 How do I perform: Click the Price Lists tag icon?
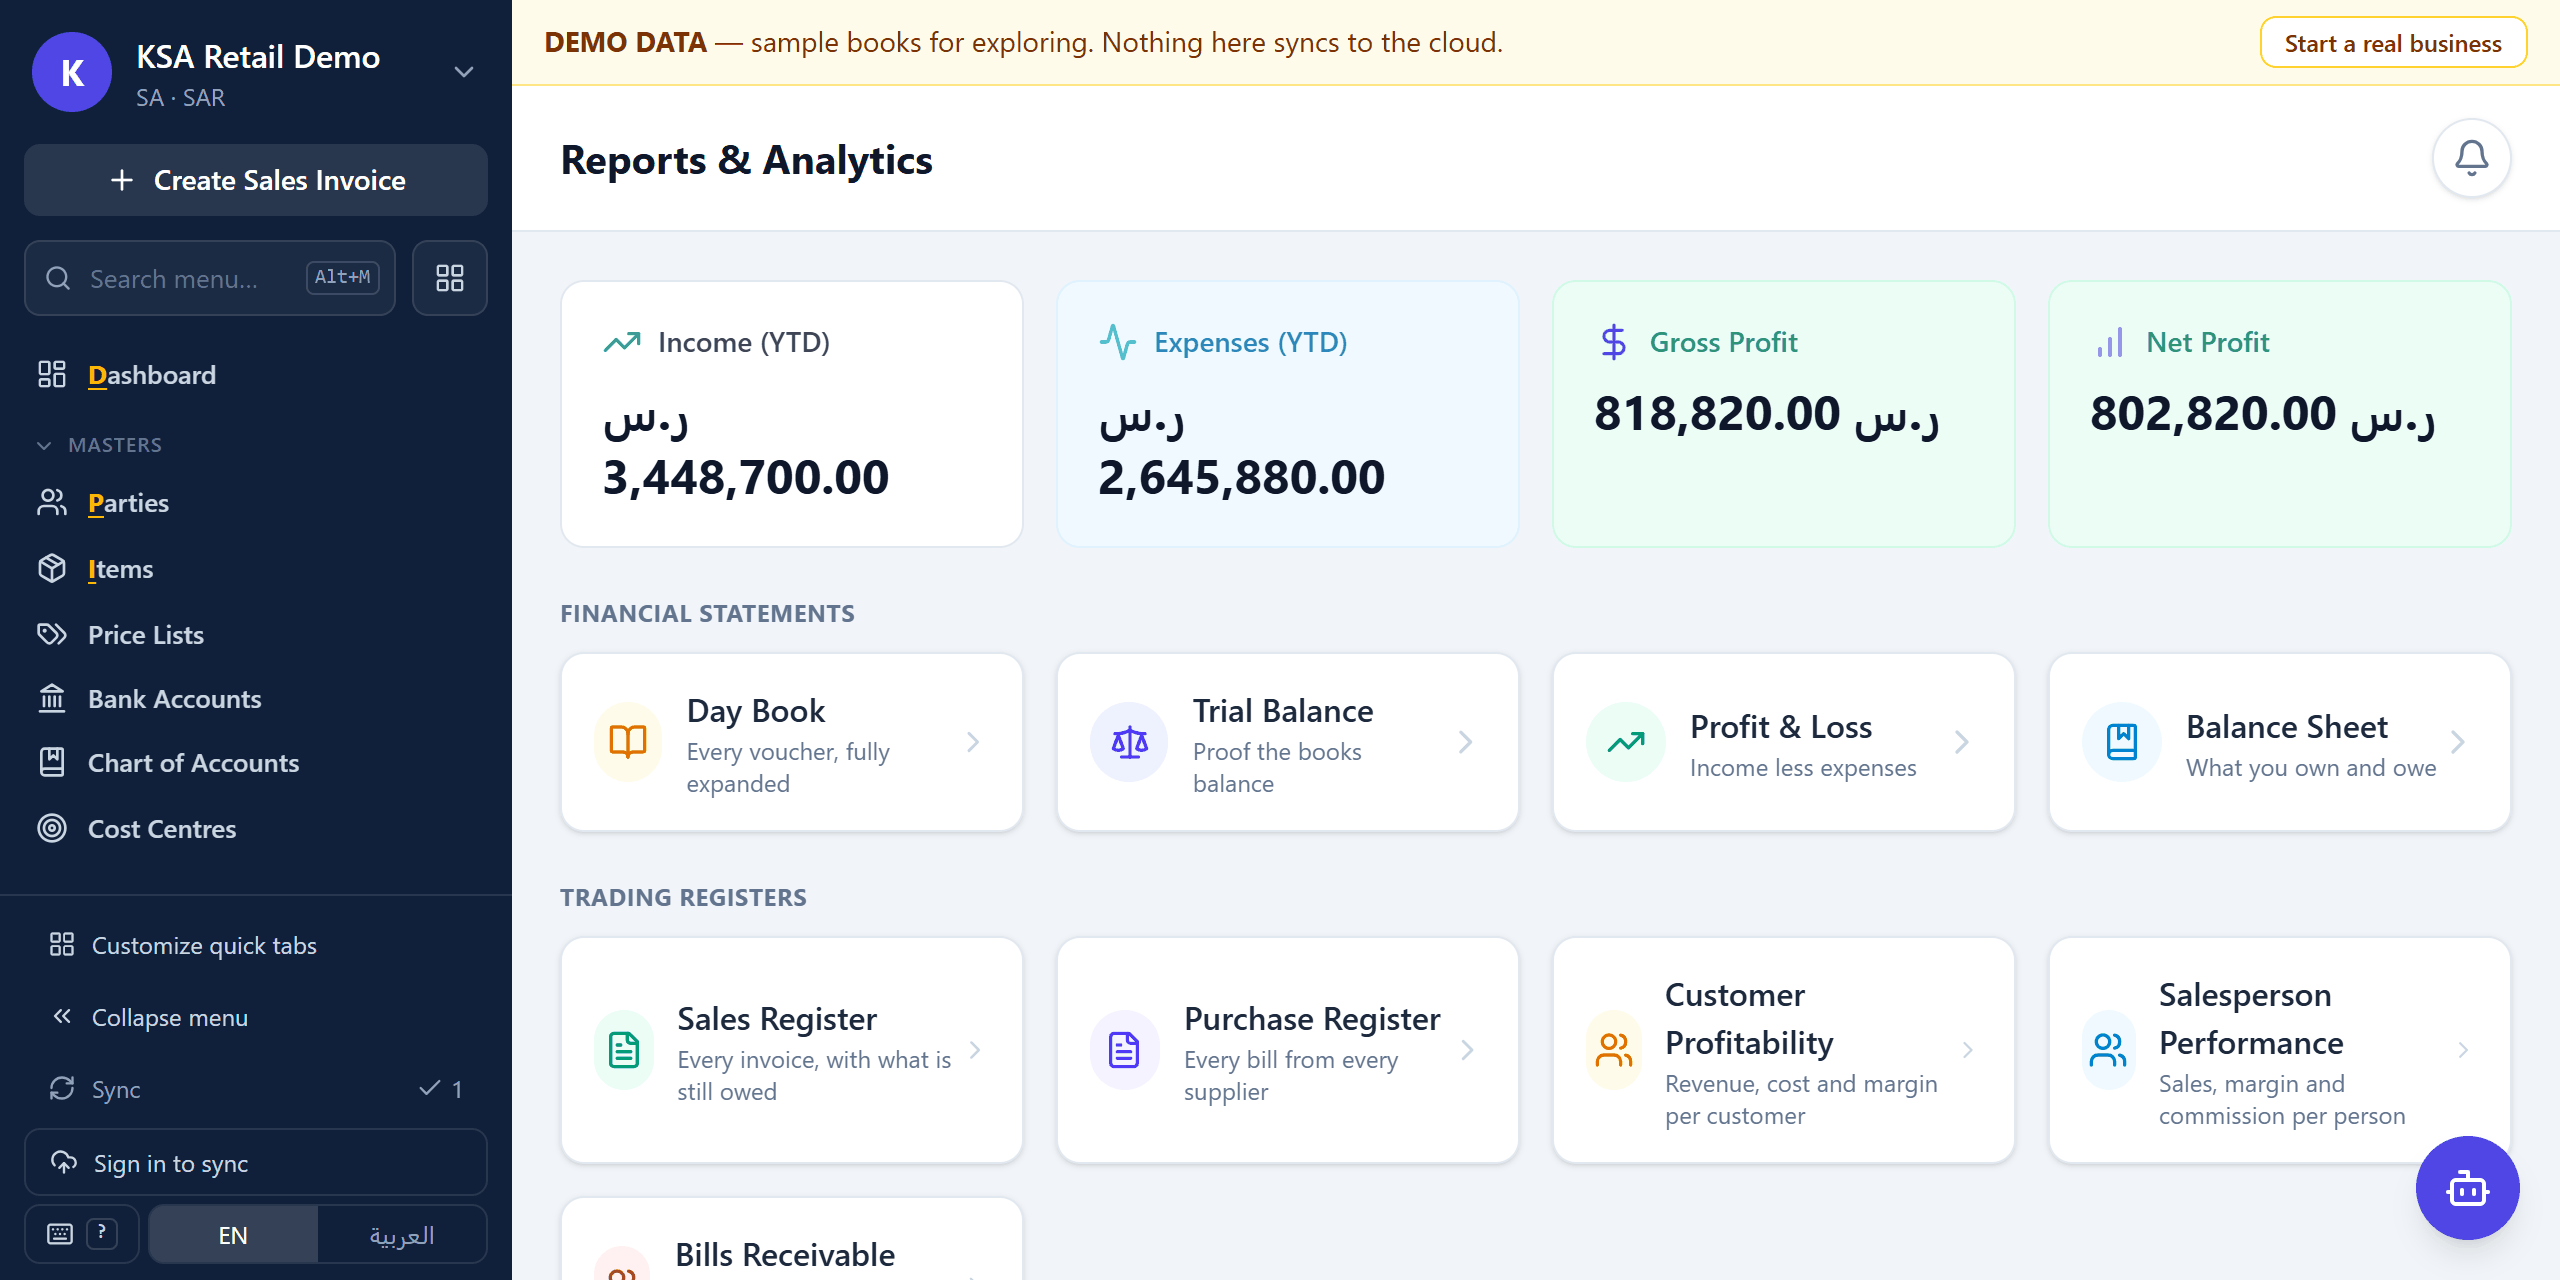pyautogui.click(x=52, y=635)
